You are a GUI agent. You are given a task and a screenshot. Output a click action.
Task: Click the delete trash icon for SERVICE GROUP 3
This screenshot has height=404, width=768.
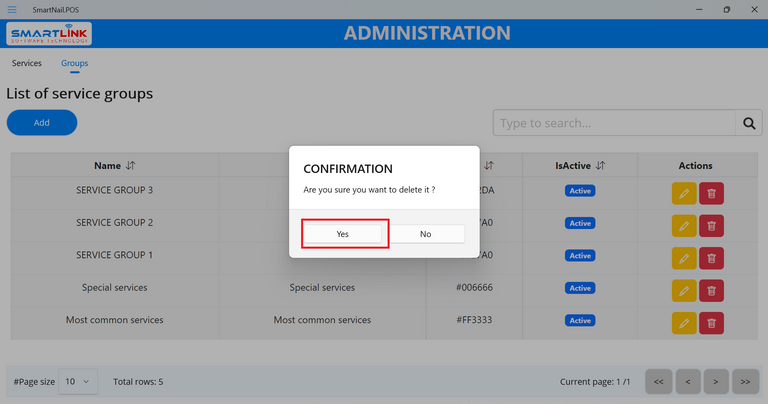pos(711,194)
